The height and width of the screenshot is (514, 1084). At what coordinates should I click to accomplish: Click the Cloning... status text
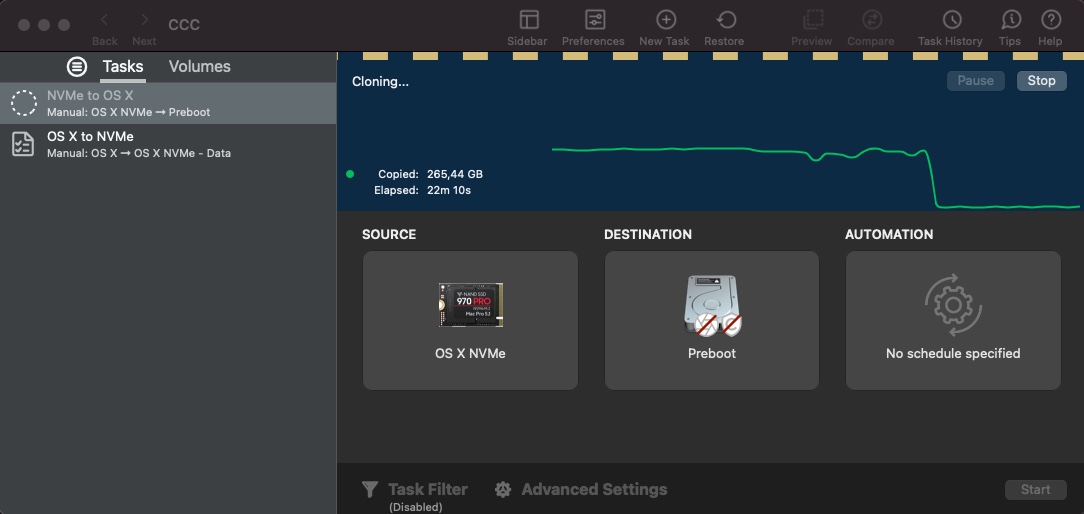tap(380, 82)
